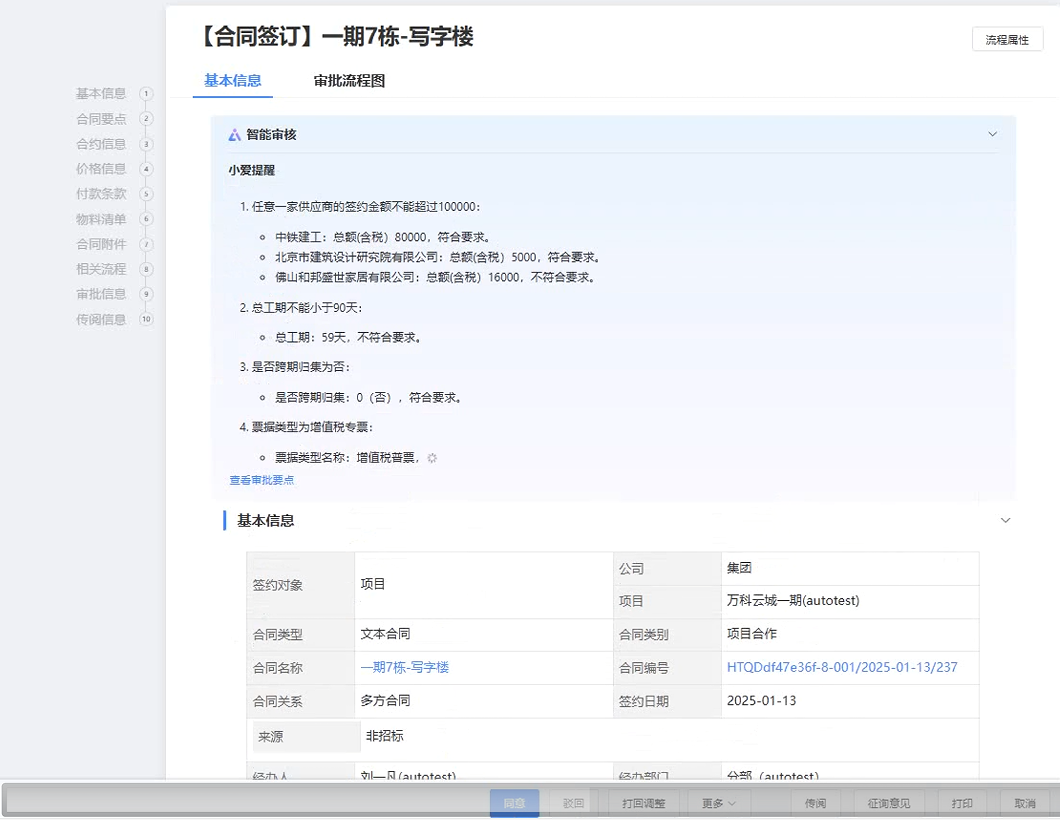Click the 公司 label cell
Screen dimensions: 1060x820
pos(667,569)
